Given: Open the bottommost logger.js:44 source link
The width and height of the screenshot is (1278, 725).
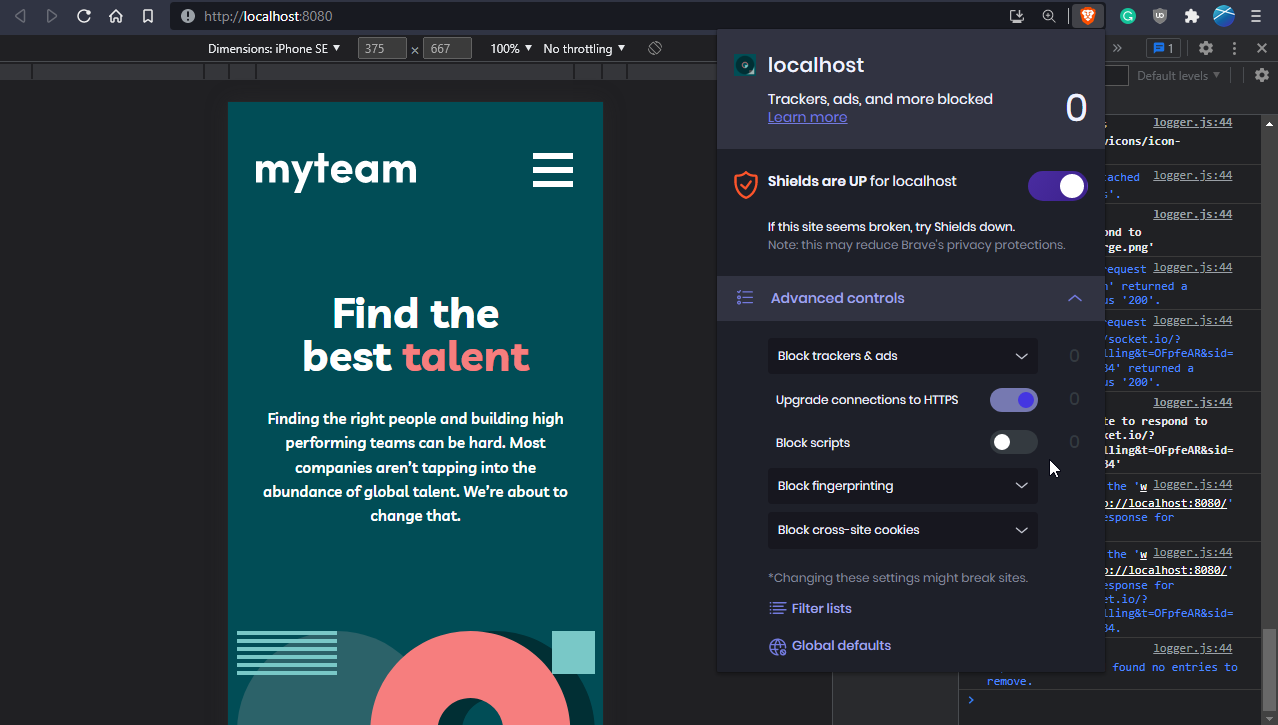Looking at the screenshot, I should (x=1192, y=649).
